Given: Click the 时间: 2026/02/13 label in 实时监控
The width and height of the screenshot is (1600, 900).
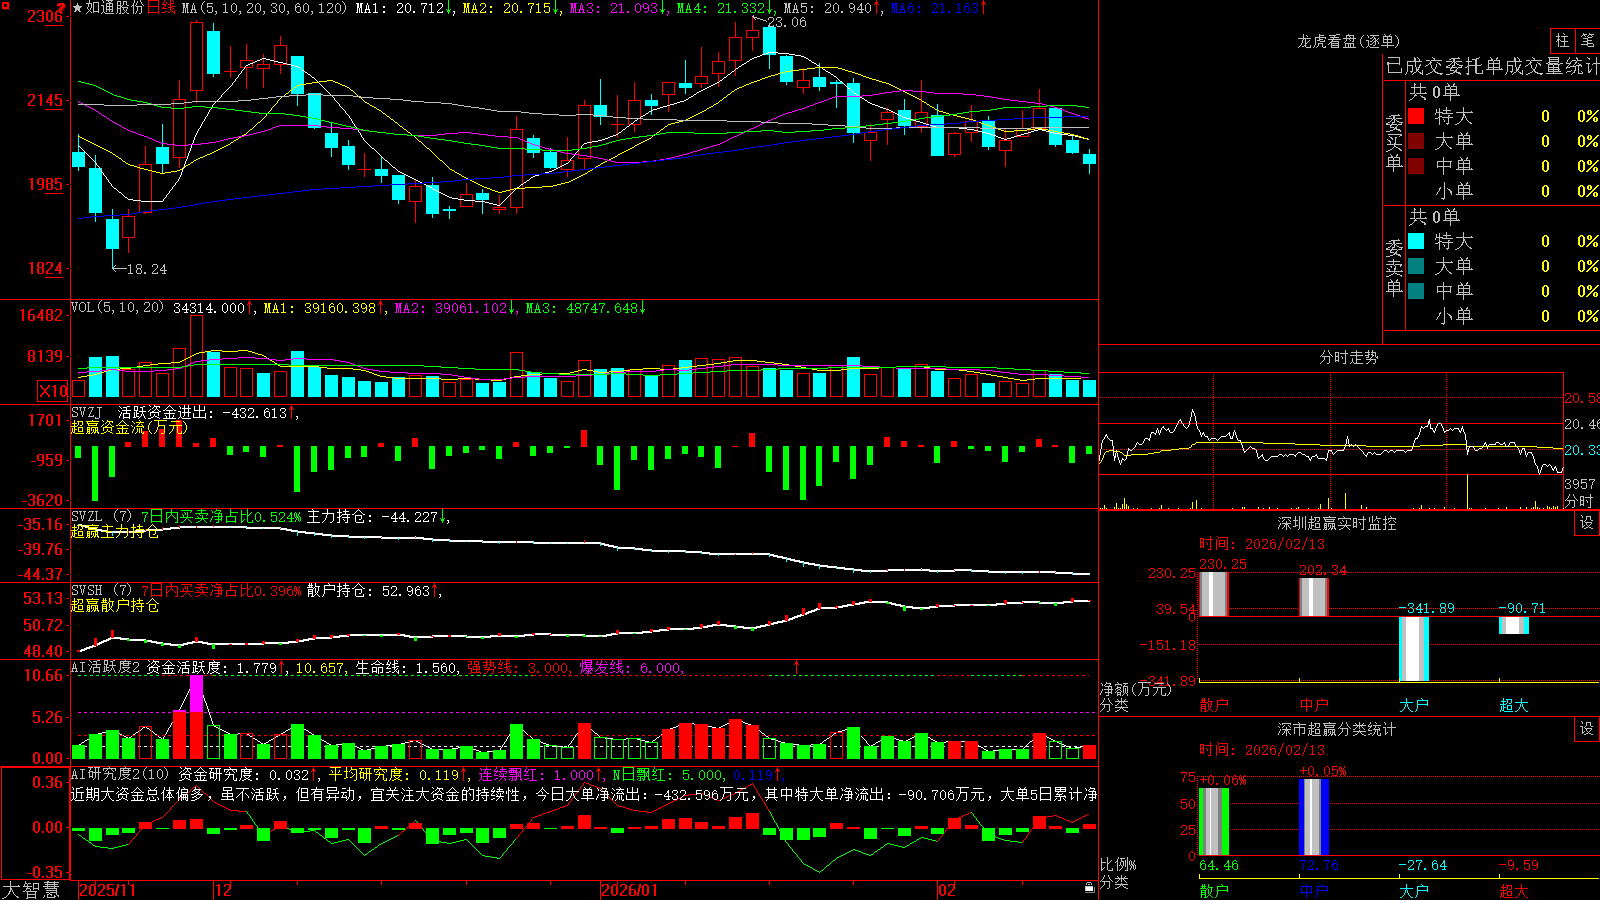Looking at the screenshot, I should pos(1262,544).
